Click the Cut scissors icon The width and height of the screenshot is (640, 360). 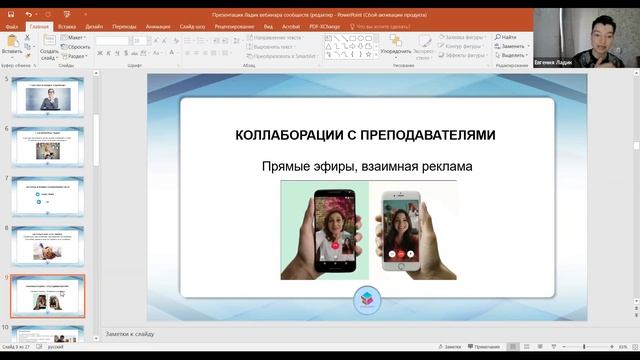(x=27, y=37)
